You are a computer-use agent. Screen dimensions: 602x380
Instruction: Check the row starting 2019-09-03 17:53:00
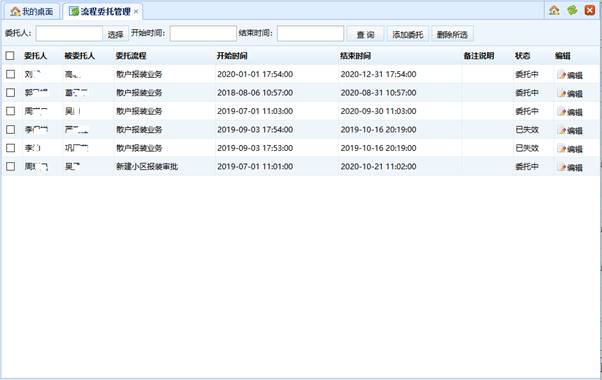(x=10, y=148)
